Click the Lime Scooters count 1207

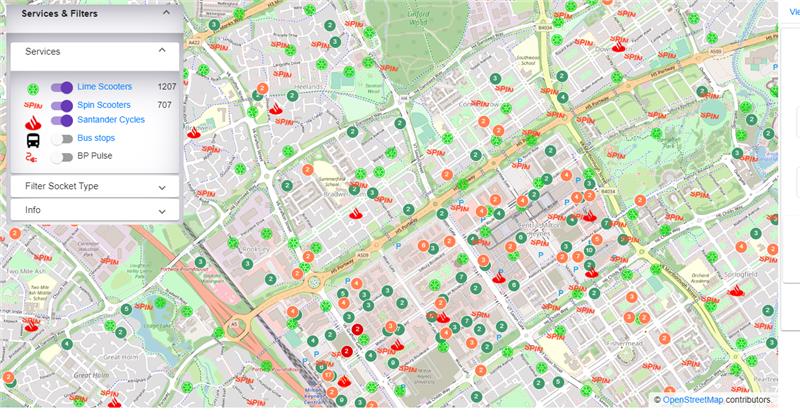coord(167,87)
